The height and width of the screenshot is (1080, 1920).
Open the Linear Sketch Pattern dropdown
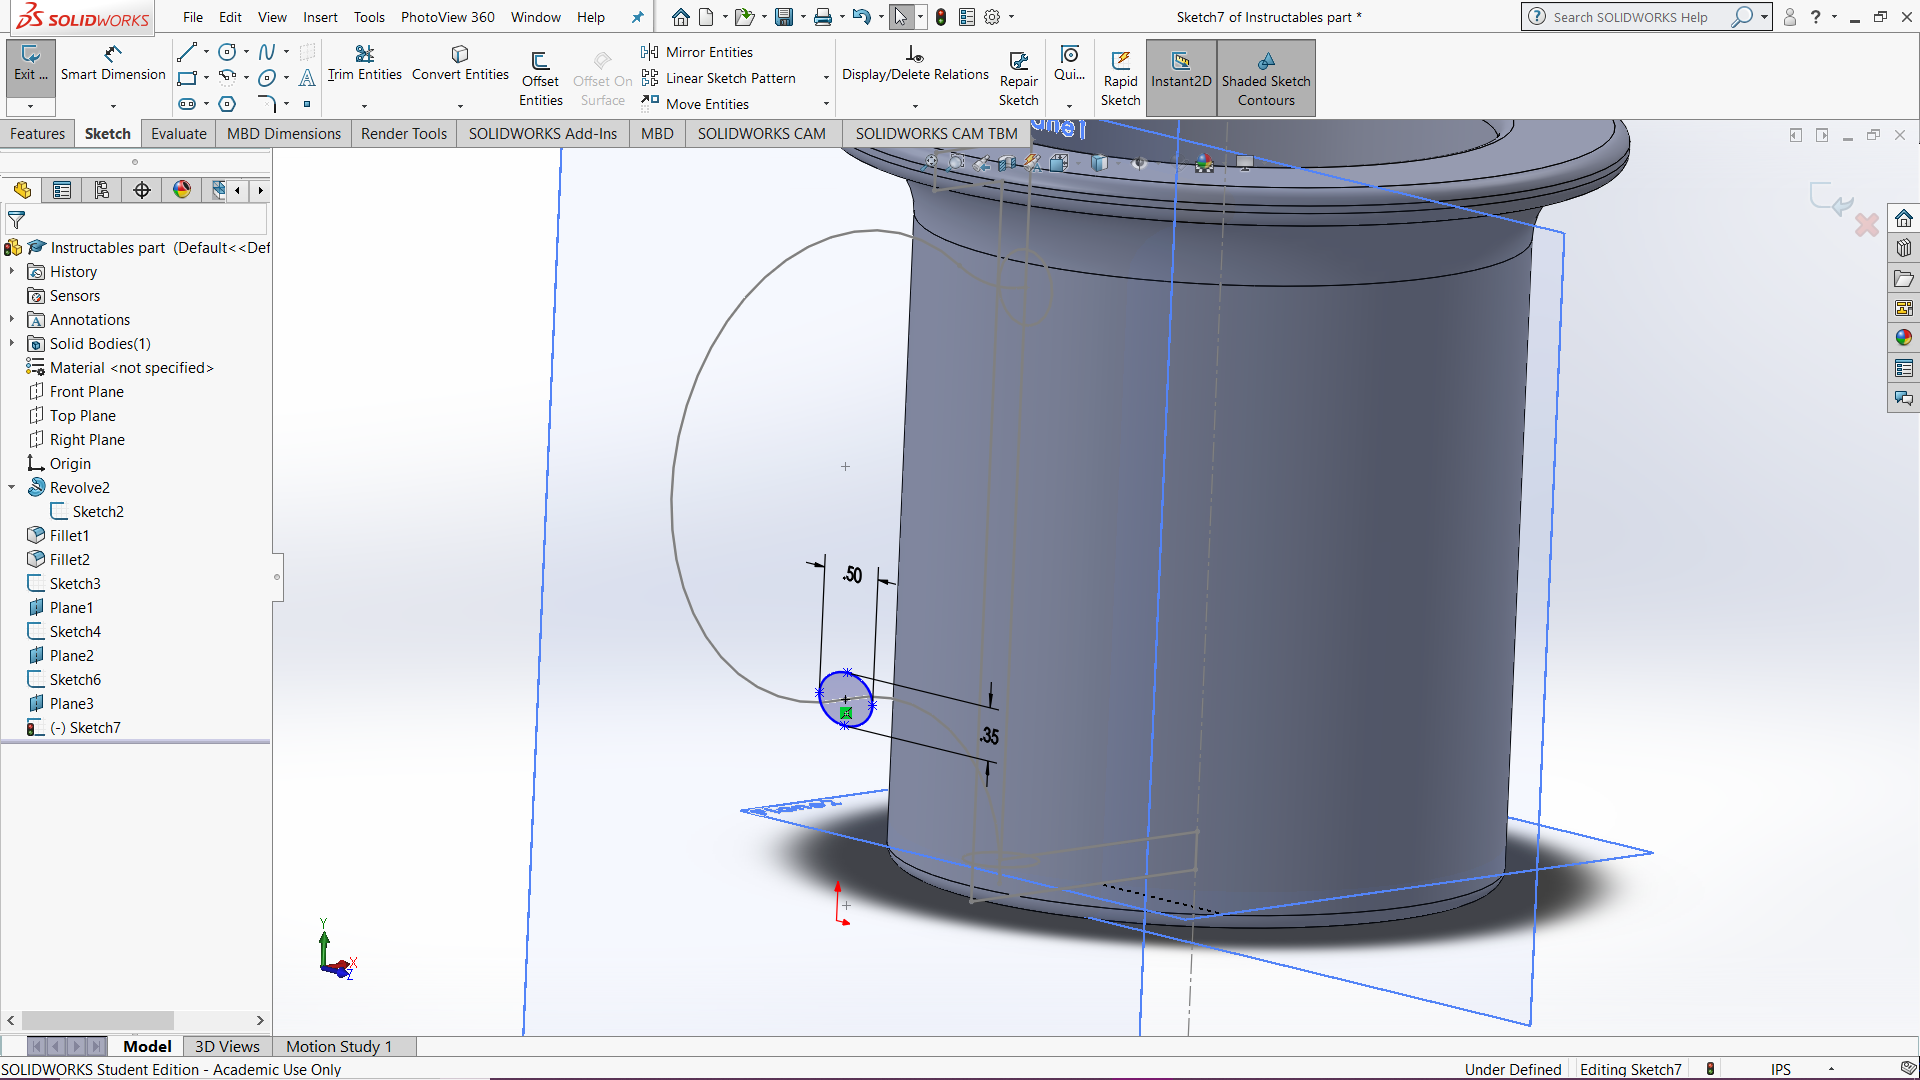tap(826, 78)
